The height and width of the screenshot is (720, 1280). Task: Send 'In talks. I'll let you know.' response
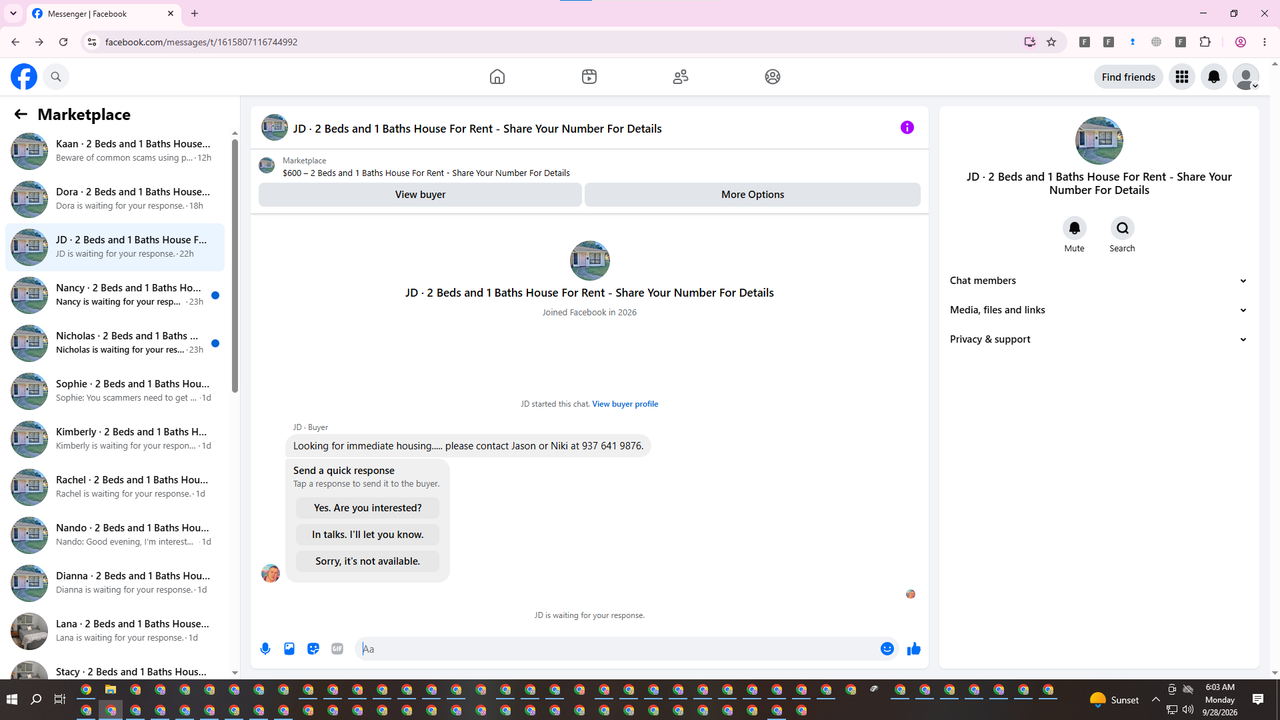pos(367,535)
